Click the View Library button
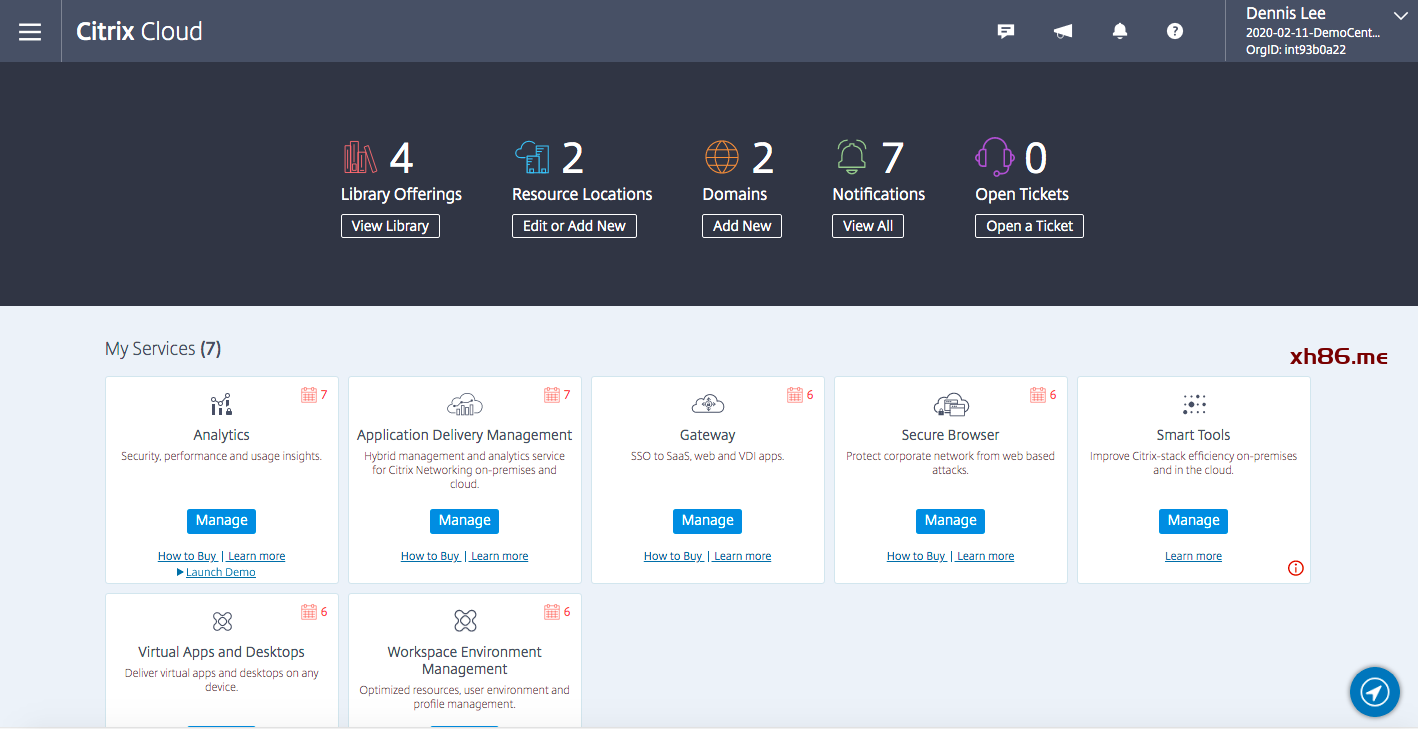Viewport: 1418px width, 729px height. [390, 226]
